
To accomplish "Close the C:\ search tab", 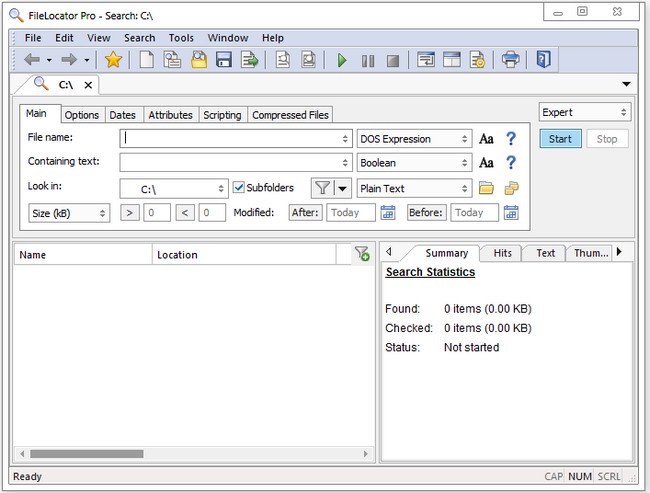I will tap(88, 85).
